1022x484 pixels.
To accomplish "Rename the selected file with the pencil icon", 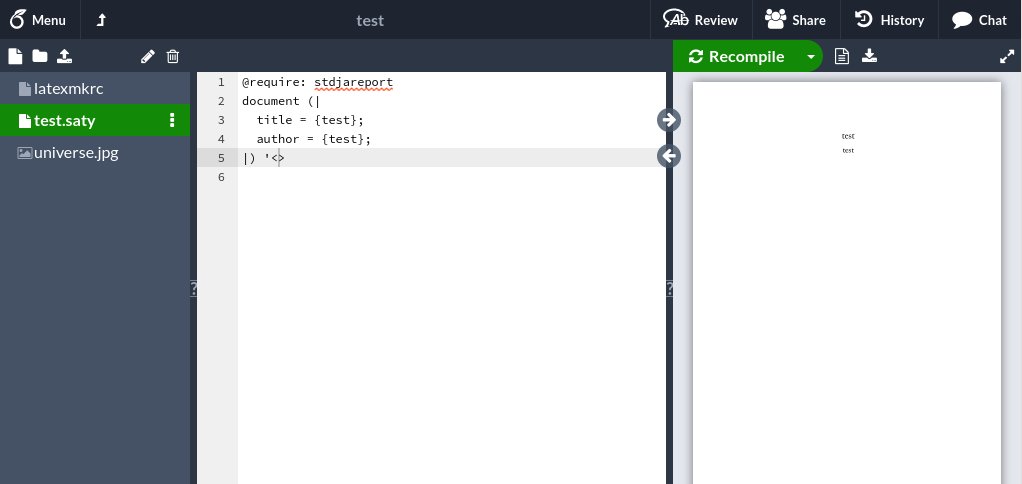I will (148, 57).
